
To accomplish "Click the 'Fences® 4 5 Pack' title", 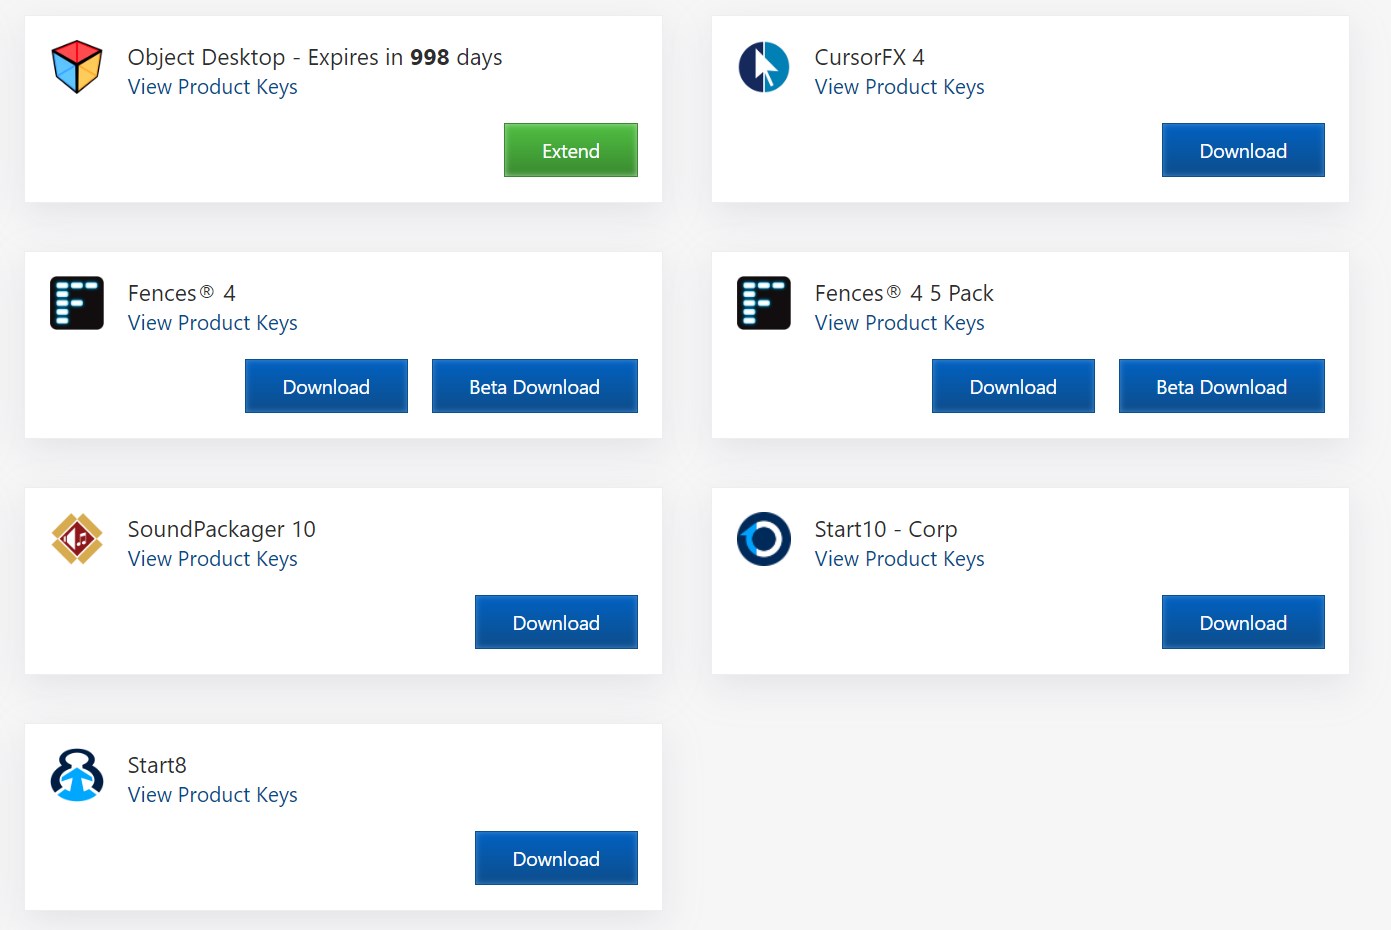I will (904, 293).
